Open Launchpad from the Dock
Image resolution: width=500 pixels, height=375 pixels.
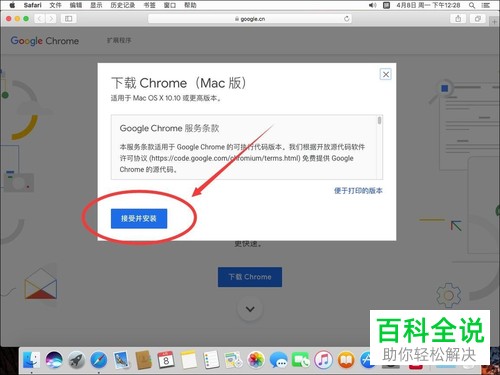(x=76, y=360)
